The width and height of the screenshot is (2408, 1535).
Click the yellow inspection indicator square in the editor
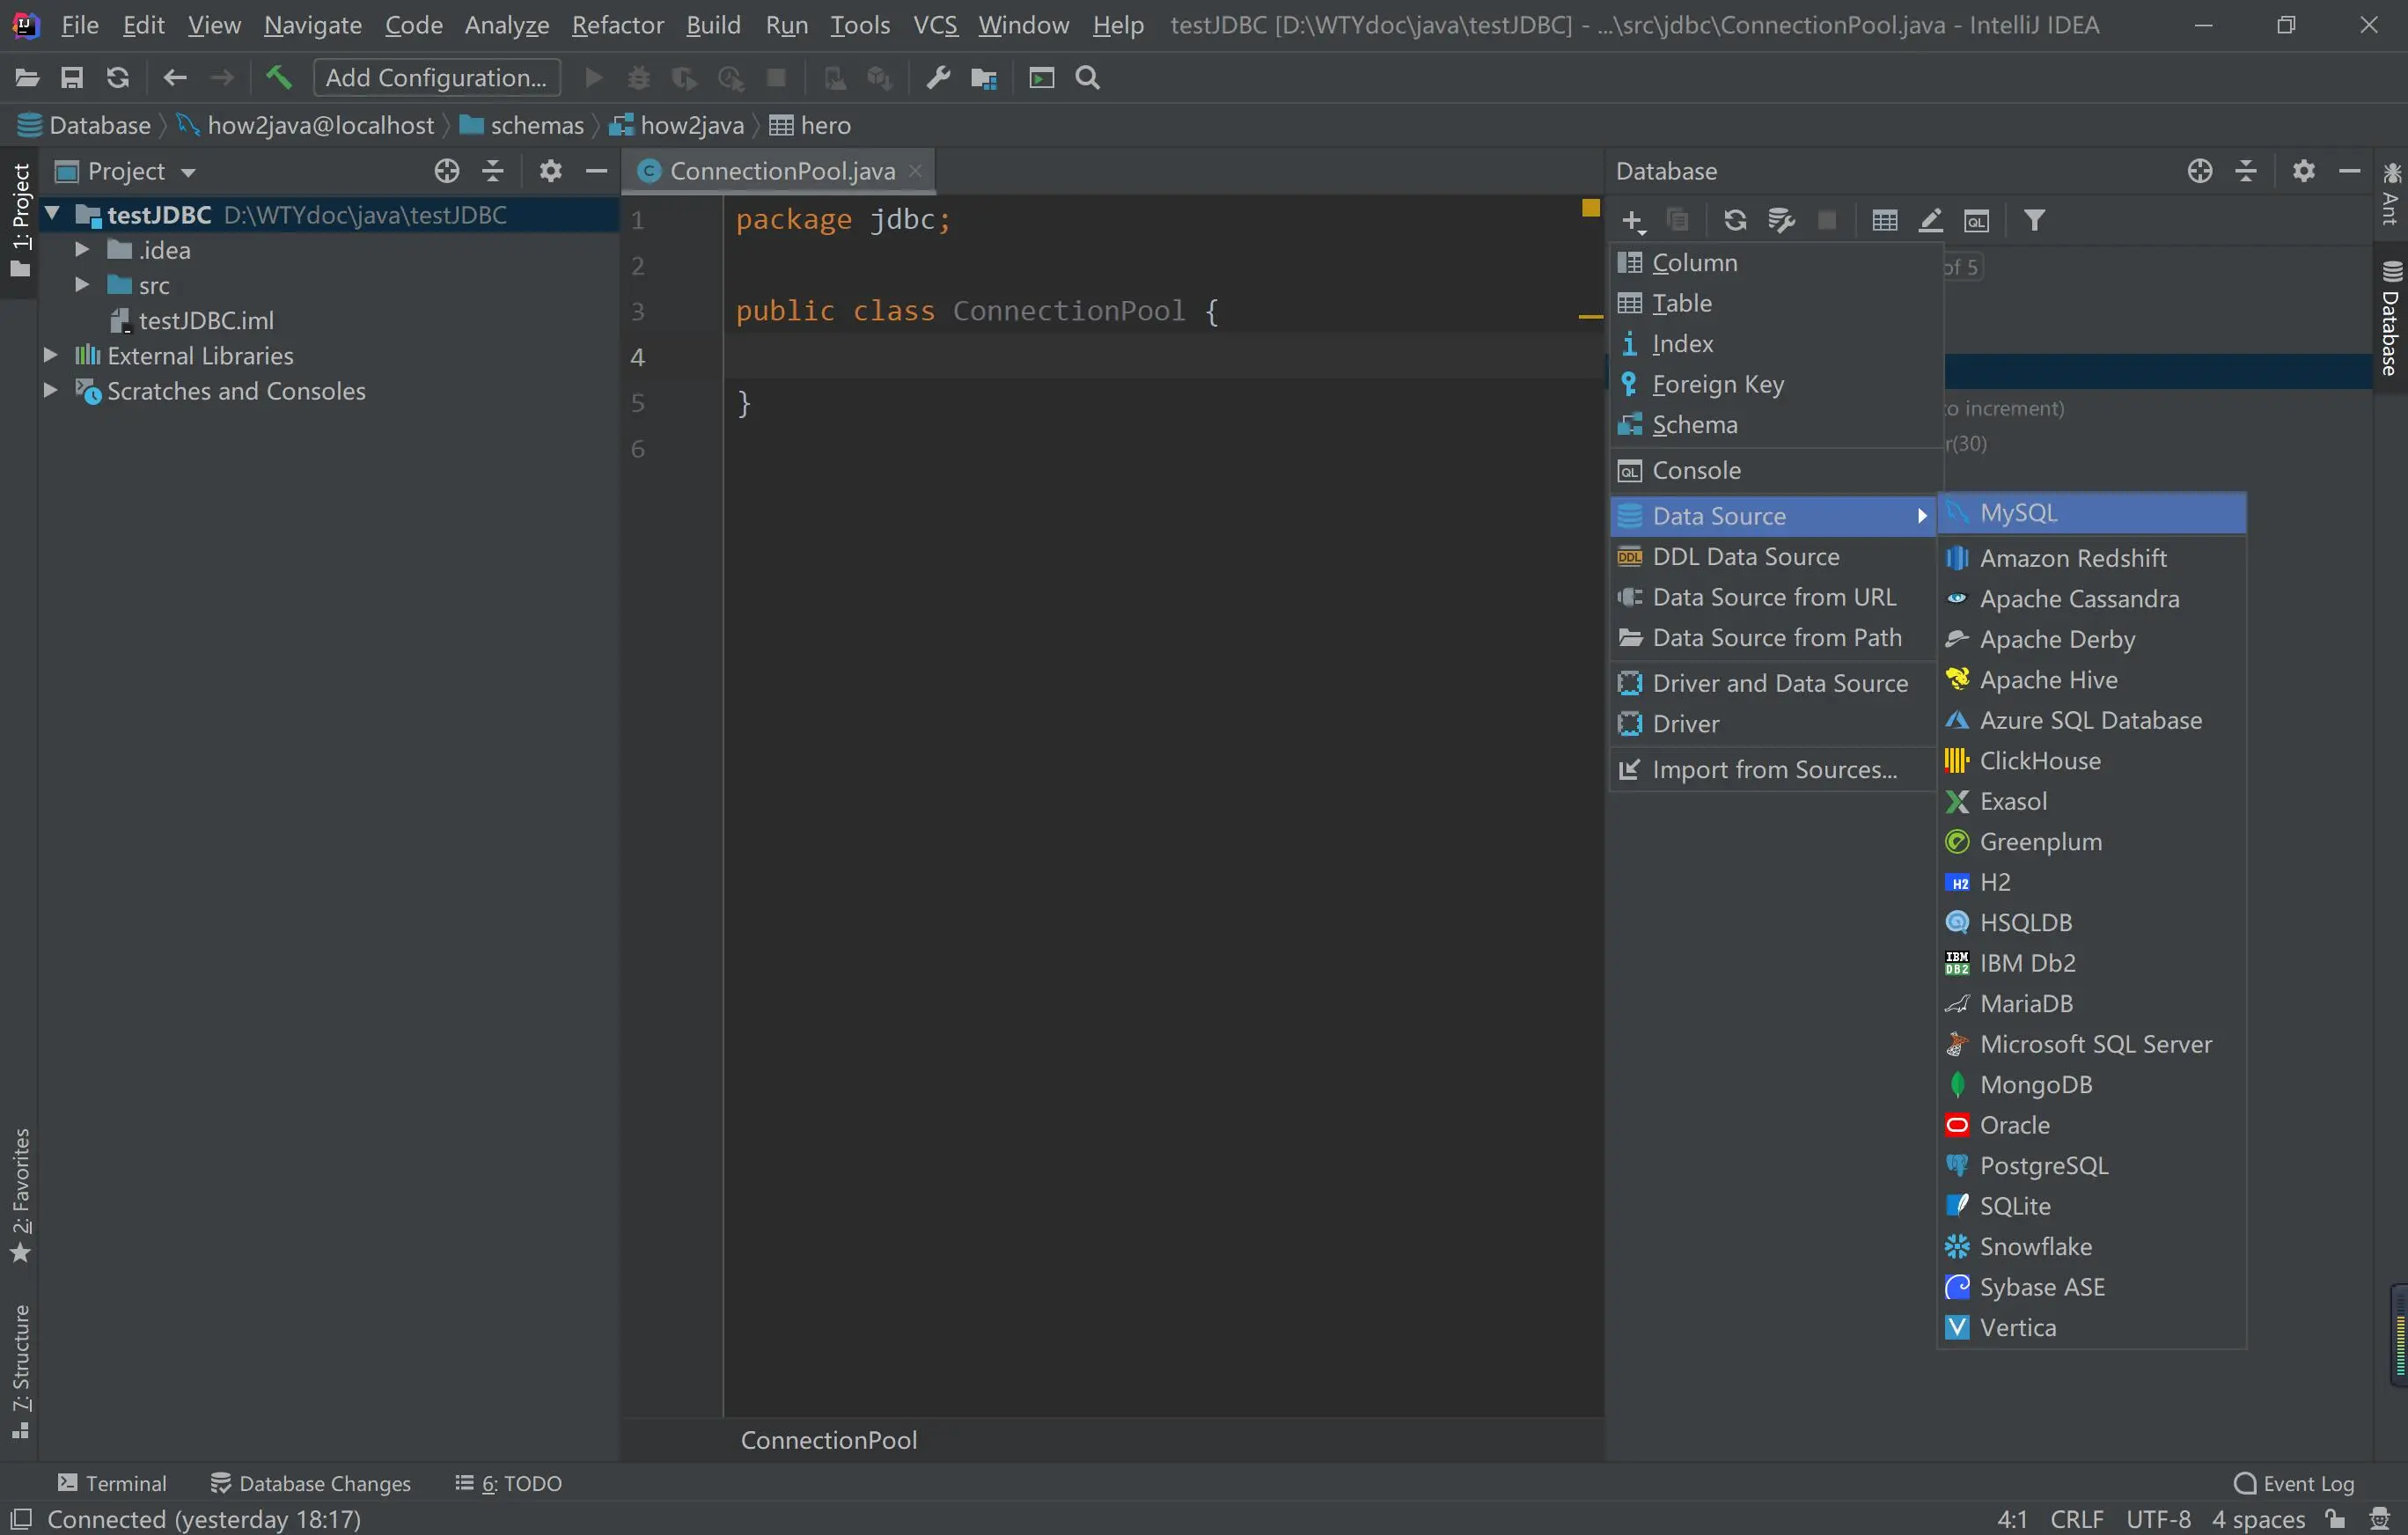[1590, 208]
